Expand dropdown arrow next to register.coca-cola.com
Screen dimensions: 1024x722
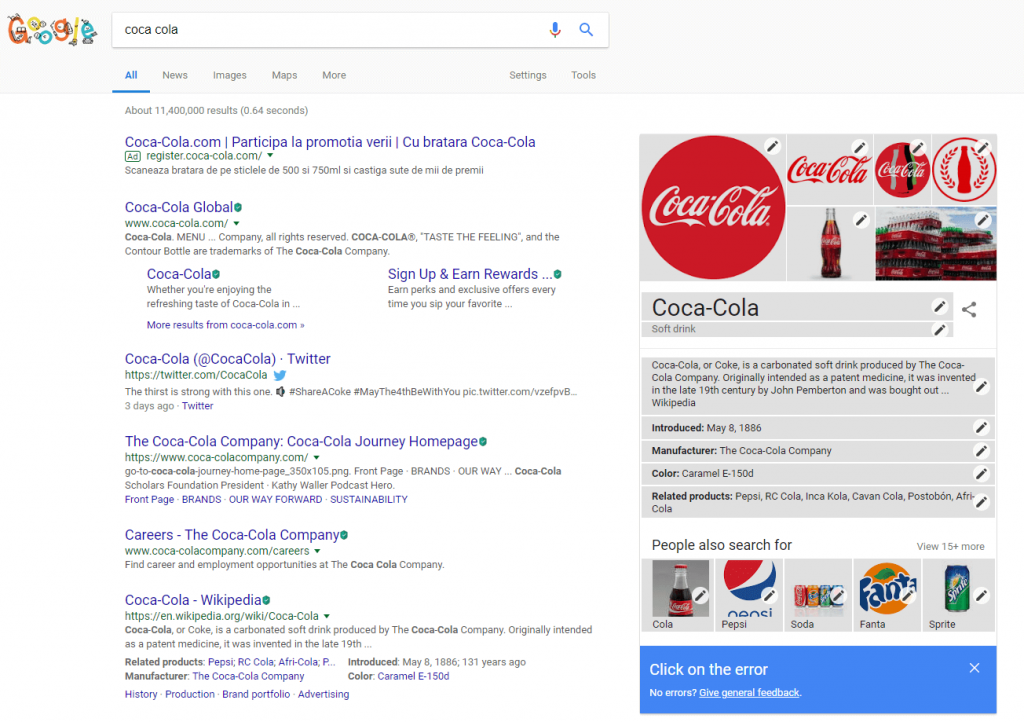pos(270,155)
